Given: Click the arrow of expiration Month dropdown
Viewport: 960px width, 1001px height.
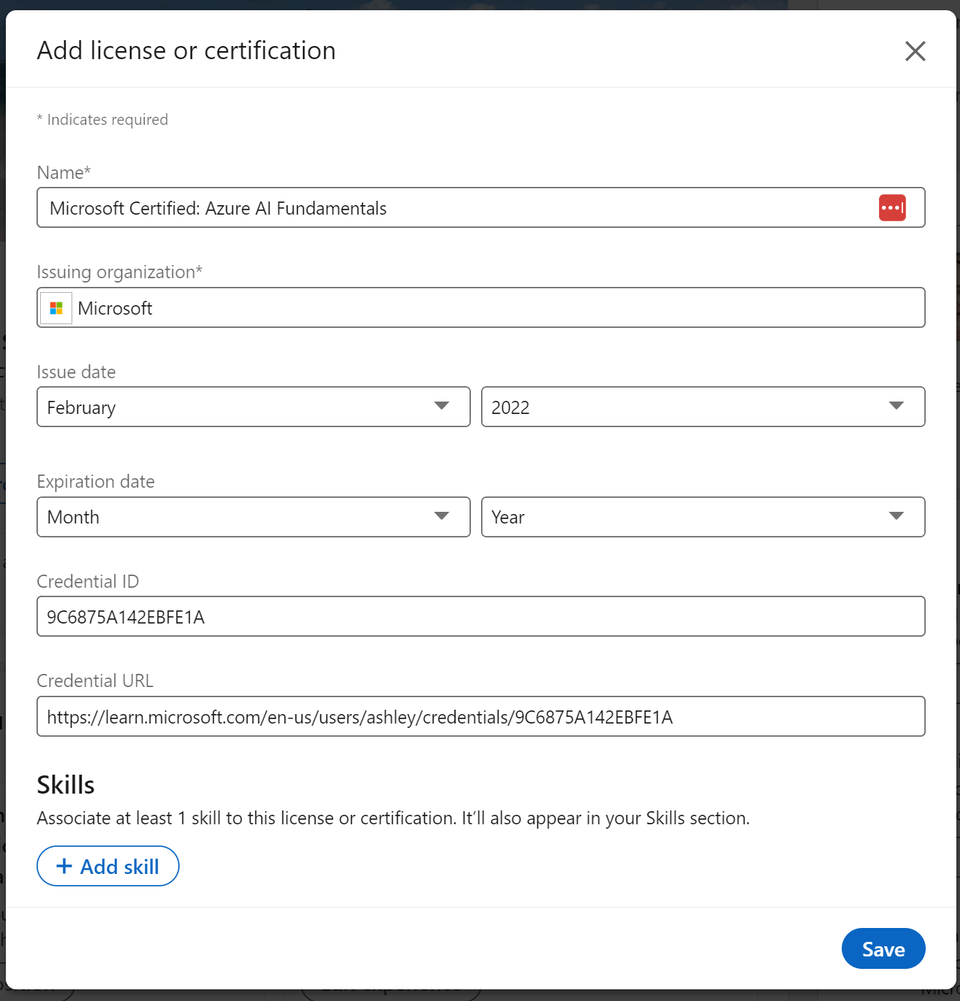Looking at the screenshot, I should 441,516.
